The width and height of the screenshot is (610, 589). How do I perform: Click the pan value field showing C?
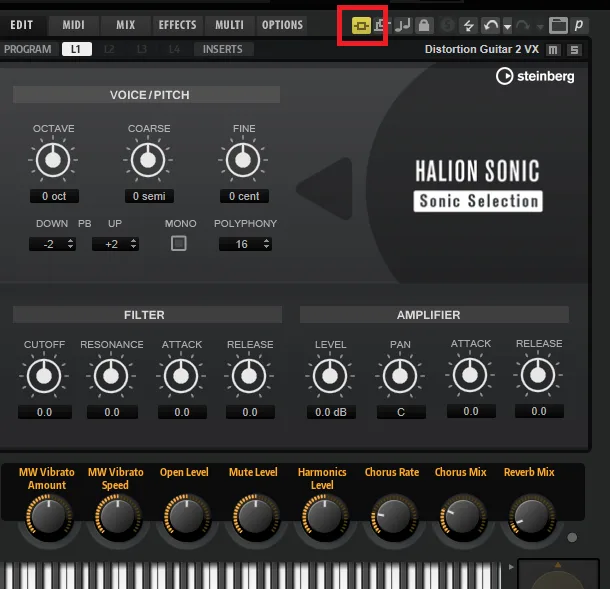click(x=401, y=412)
